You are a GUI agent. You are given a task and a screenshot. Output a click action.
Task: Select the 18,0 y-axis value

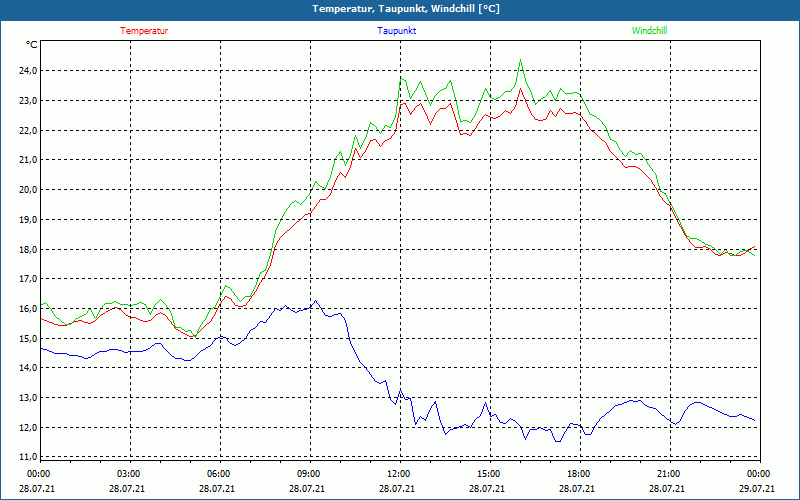[x=29, y=249]
